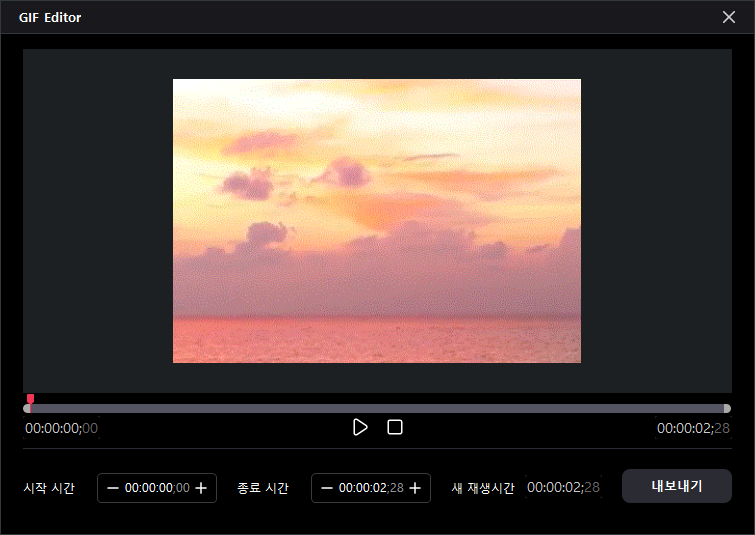Increase start time with plus icon
Image resolution: width=755 pixels, height=535 pixels.
pos(201,488)
